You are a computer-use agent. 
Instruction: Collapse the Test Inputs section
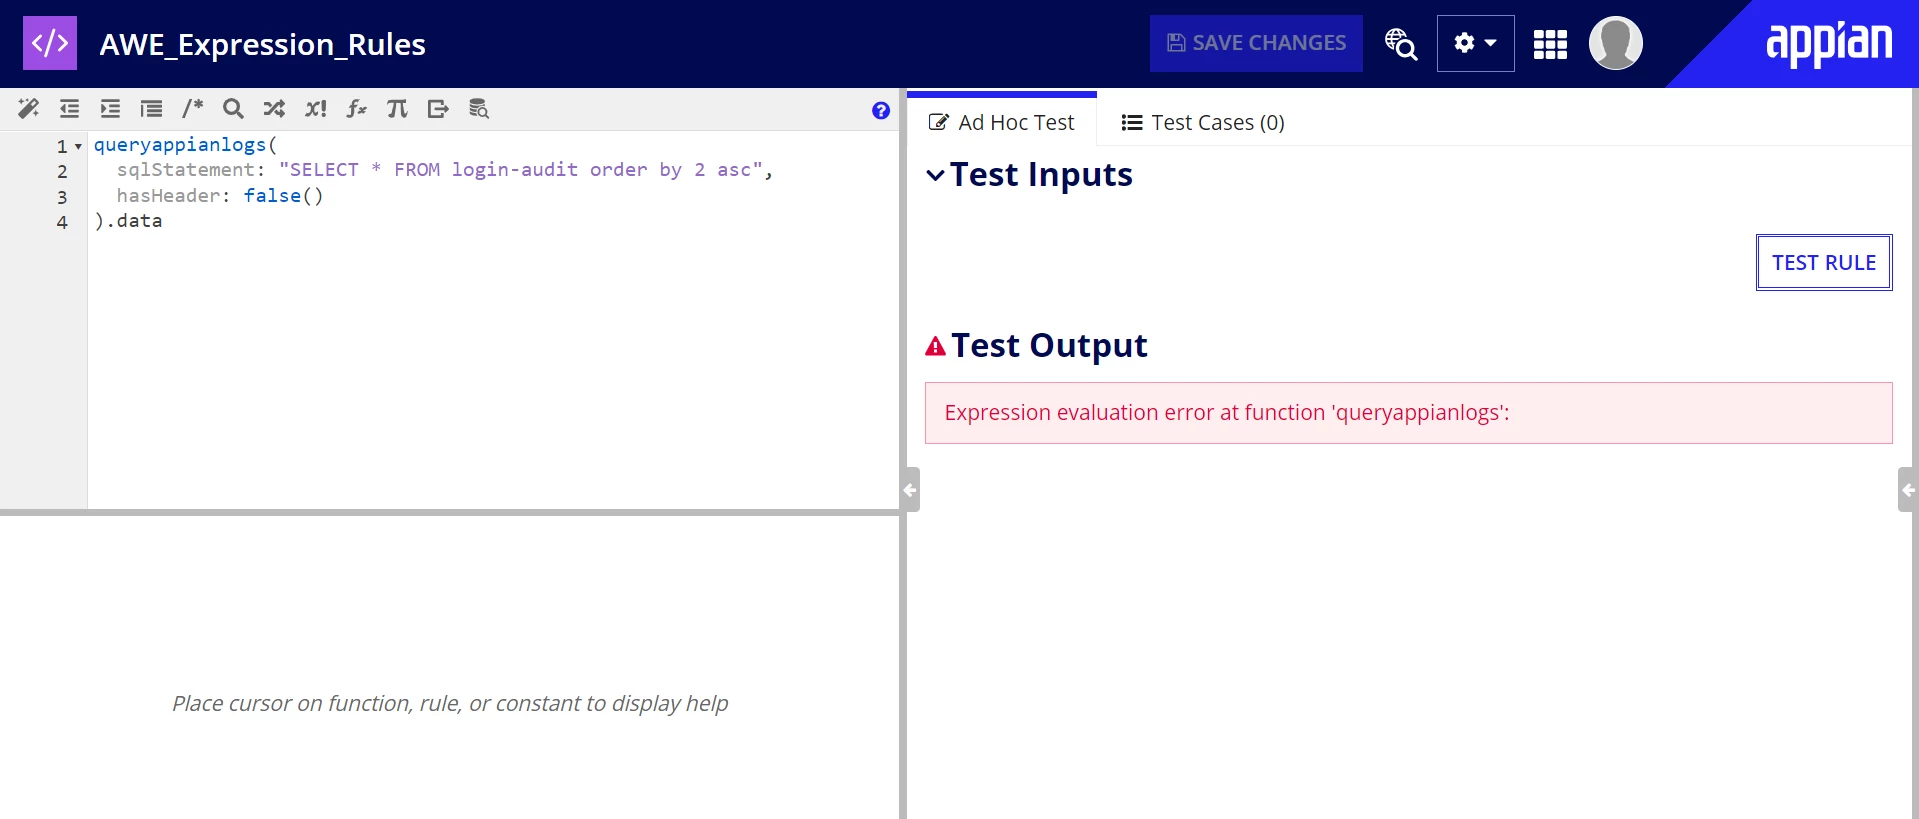(x=935, y=176)
